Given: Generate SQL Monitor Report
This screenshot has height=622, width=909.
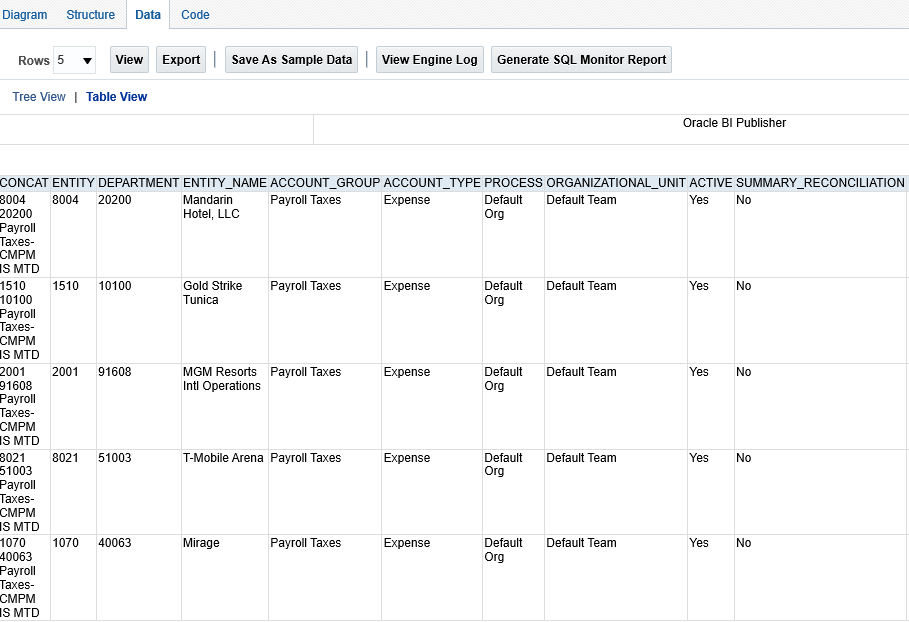Looking at the screenshot, I should [x=581, y=60].
